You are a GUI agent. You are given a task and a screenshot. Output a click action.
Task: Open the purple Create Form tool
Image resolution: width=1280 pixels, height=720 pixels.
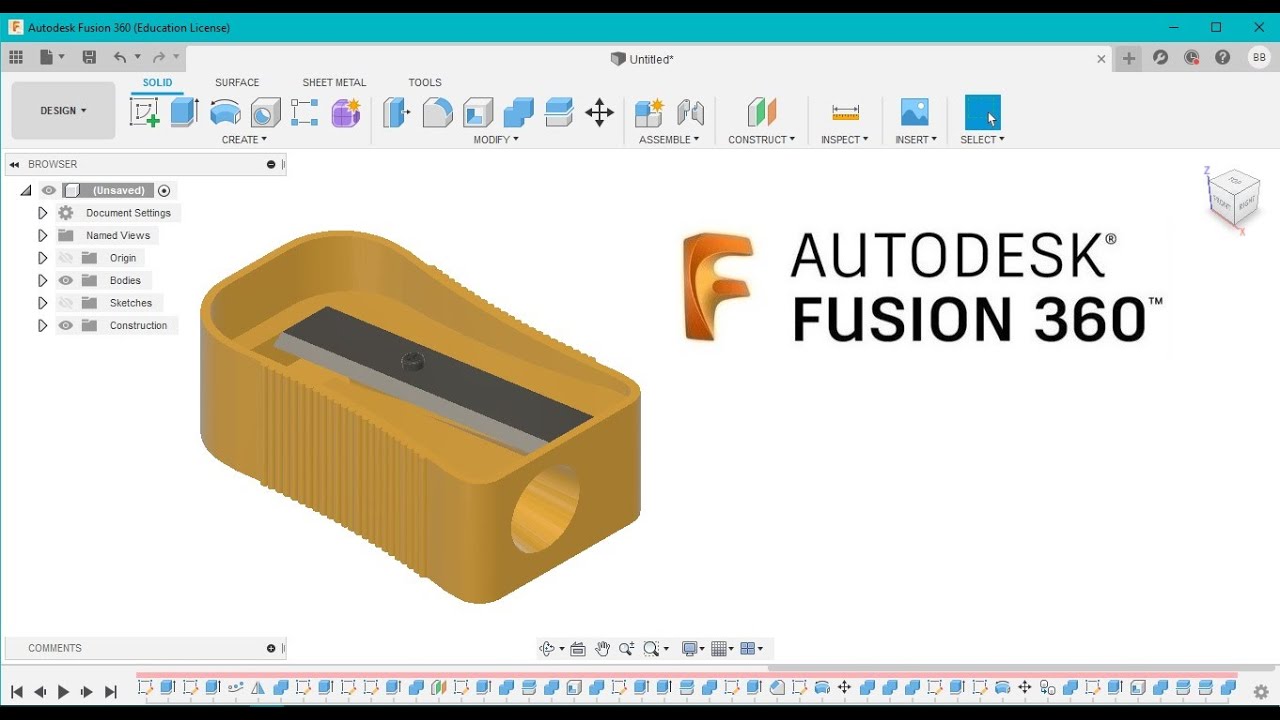click(346, 112)
